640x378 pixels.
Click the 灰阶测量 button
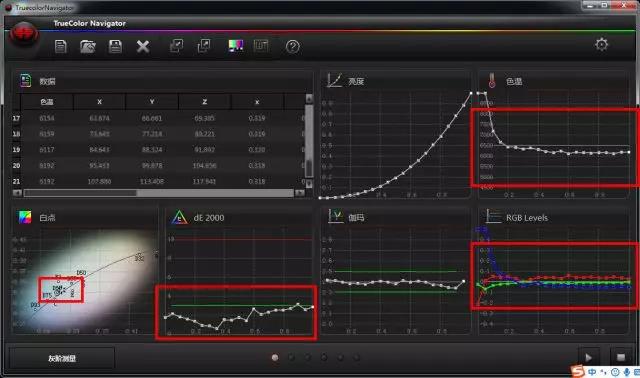click(62, 358)
